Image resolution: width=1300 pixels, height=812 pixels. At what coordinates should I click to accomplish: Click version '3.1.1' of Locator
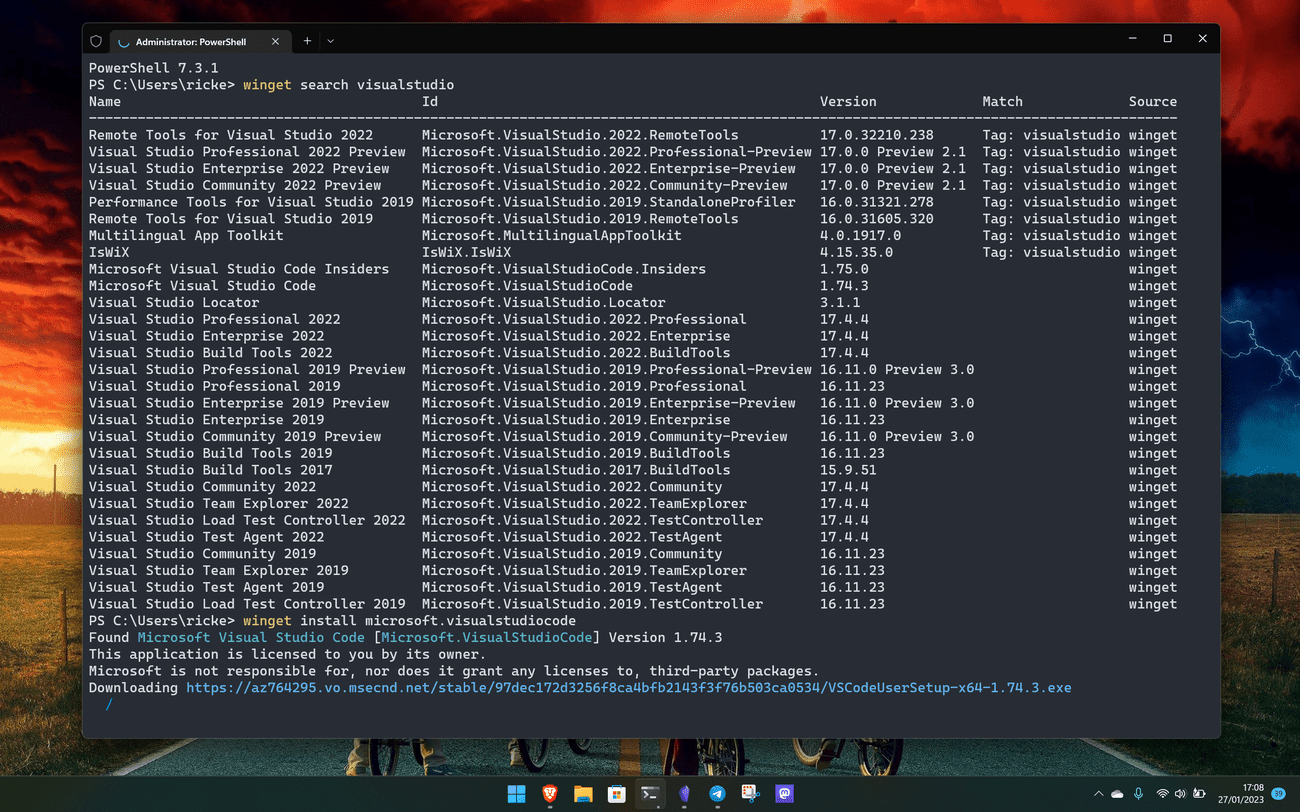pos(840,303)
